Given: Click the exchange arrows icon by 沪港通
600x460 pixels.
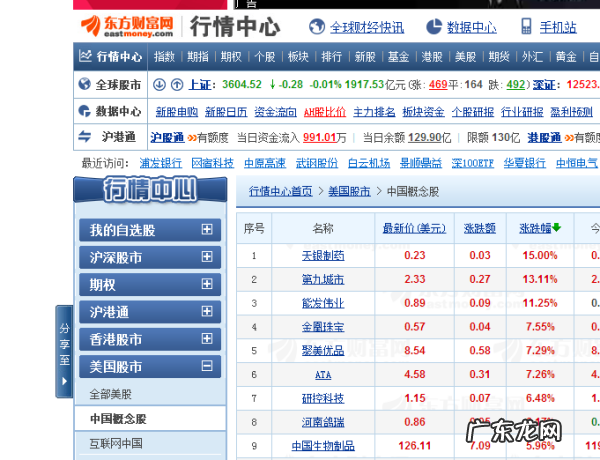Looking at the screenshot, I should 85,136.
